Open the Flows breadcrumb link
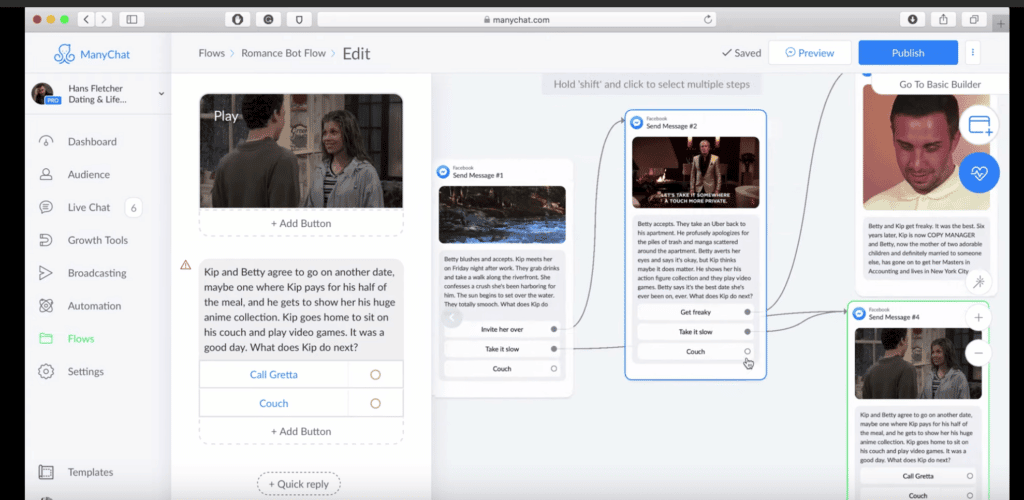1024x500 pixels. point(212,53)
